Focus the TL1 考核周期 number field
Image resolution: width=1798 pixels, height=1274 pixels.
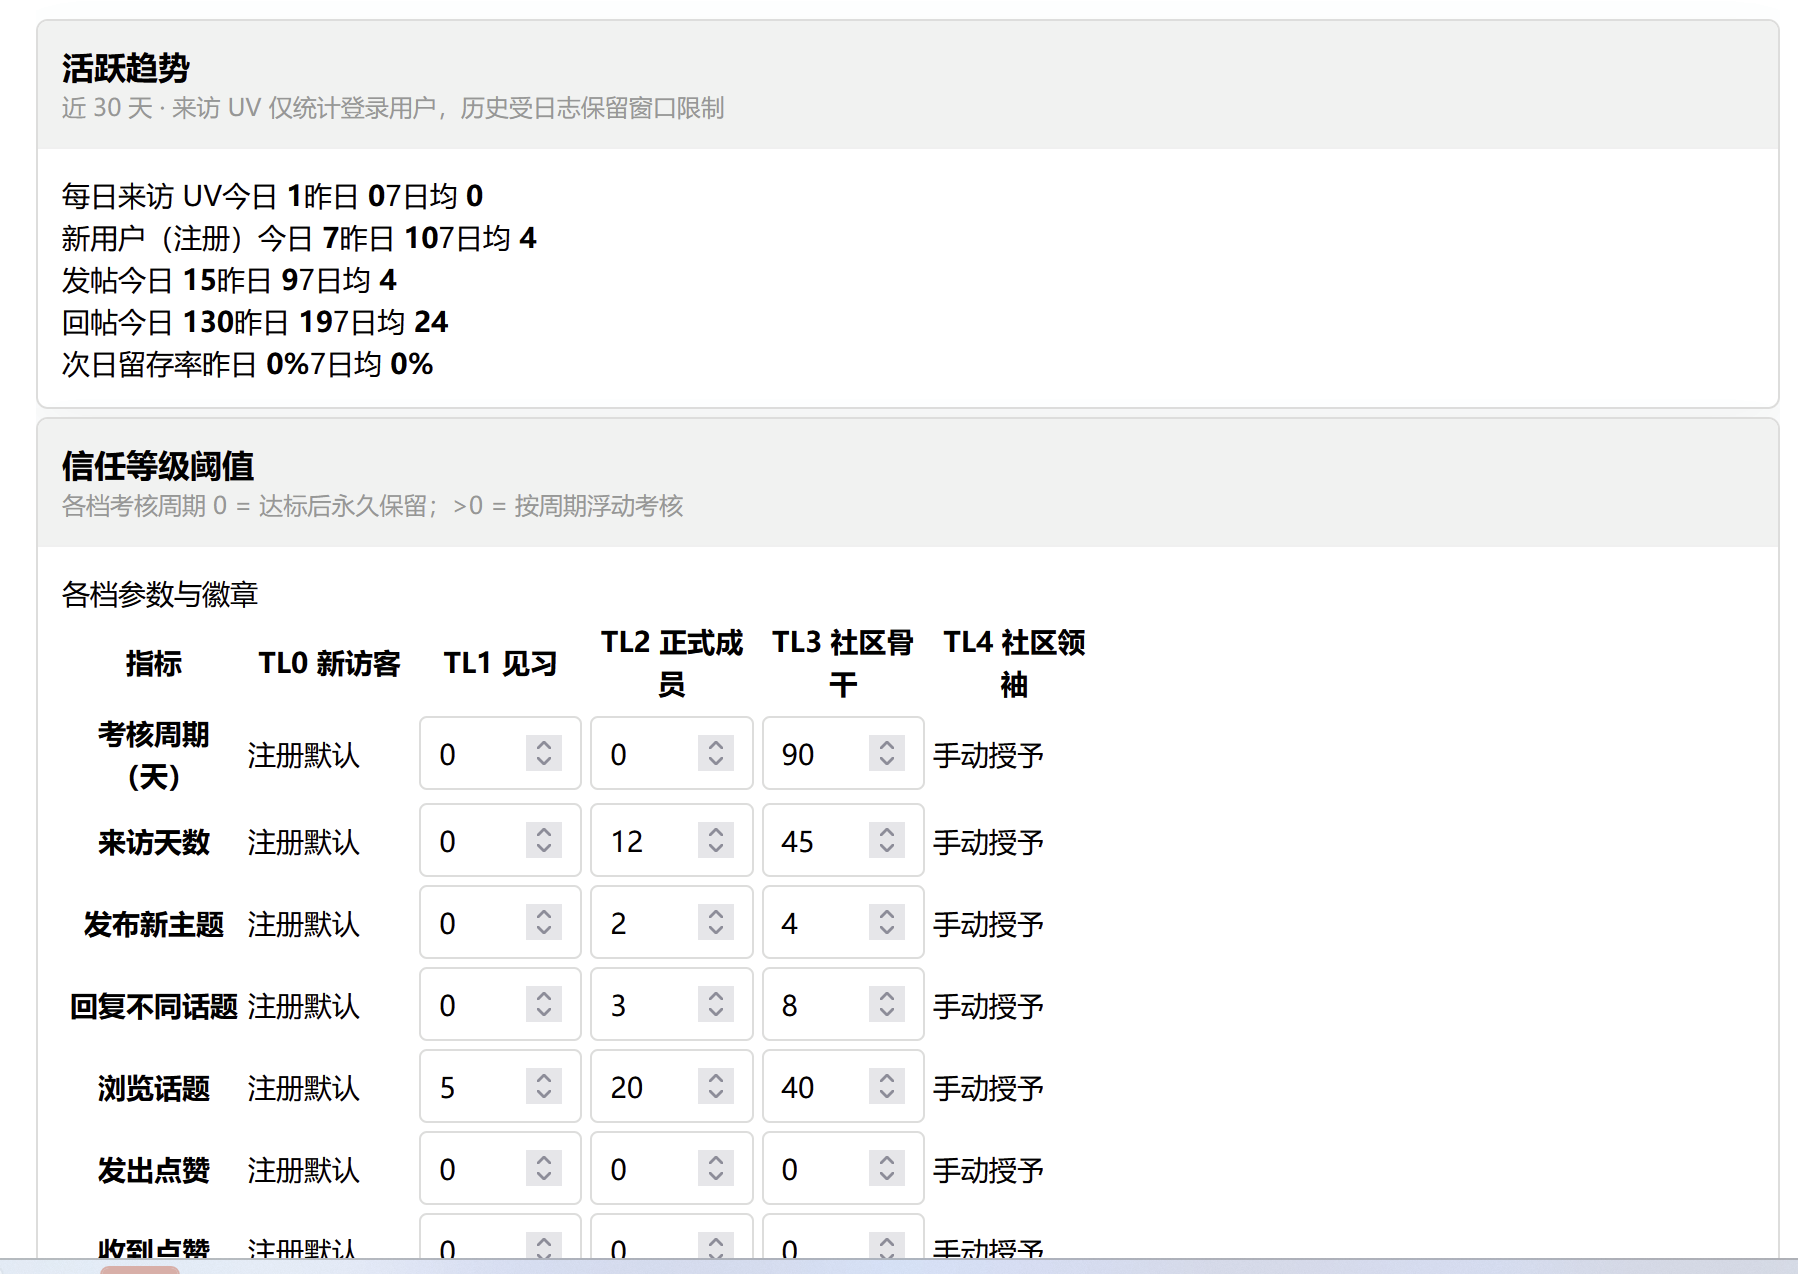click(500, 753)
